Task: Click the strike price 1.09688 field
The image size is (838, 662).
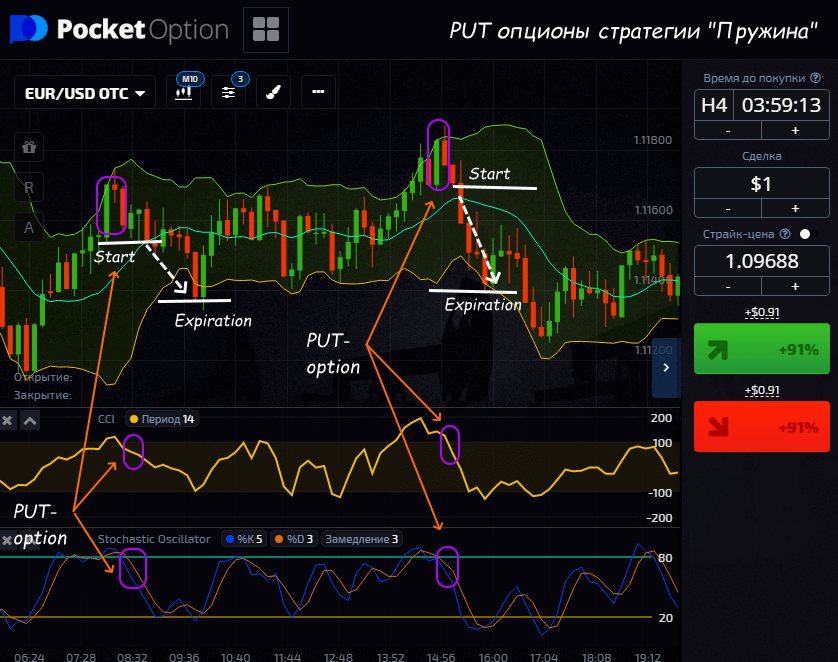Action: 761,261
